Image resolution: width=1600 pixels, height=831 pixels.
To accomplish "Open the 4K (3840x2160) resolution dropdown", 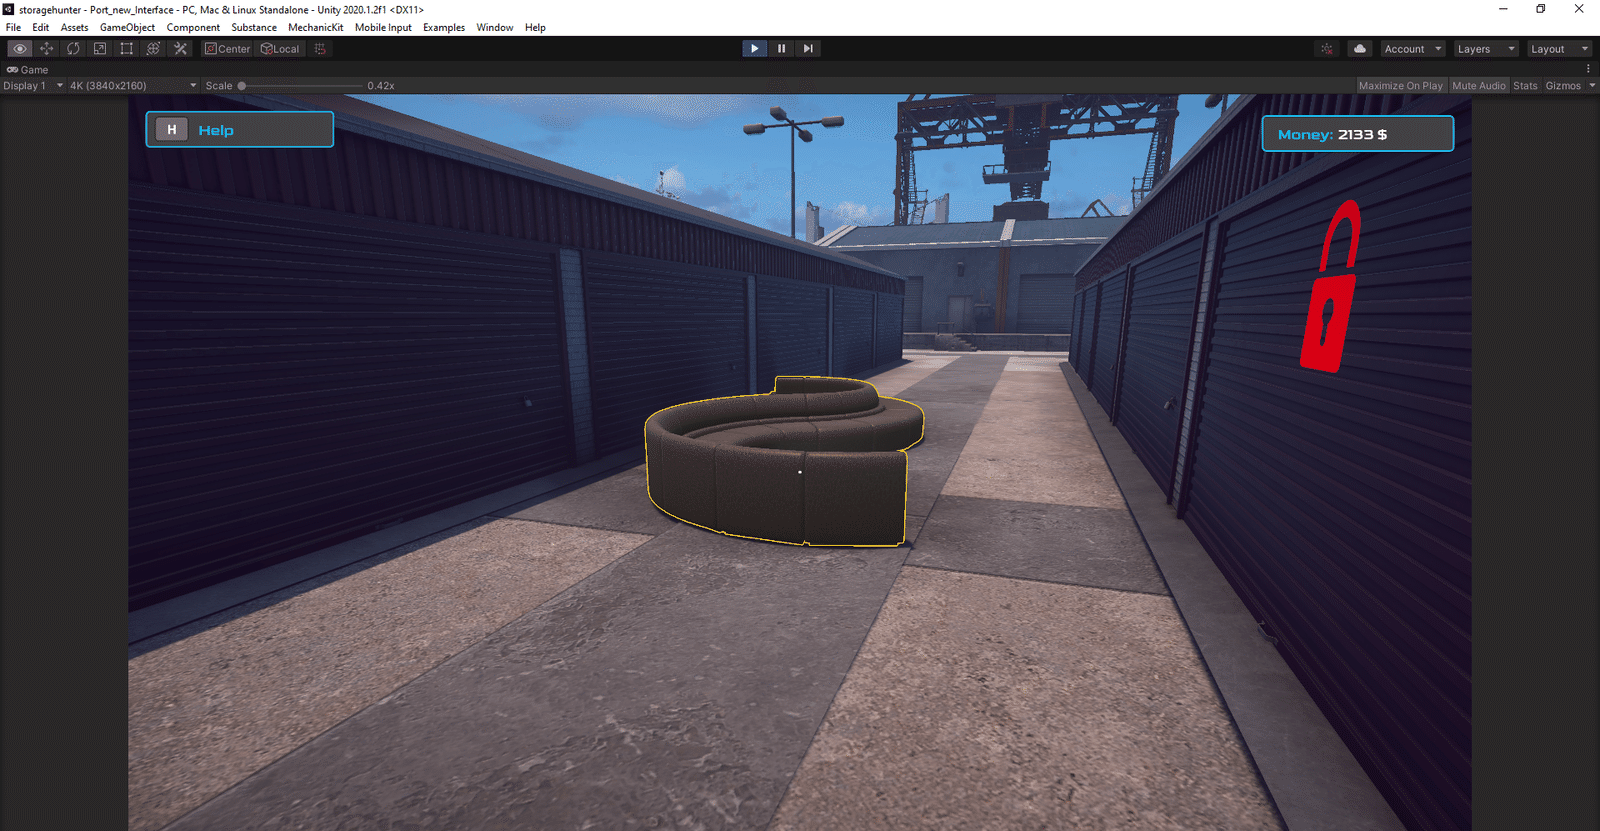I will coord(133,86).
